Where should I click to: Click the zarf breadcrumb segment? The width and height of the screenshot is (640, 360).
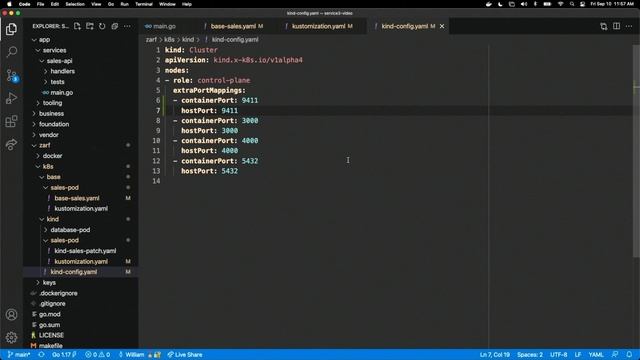(x=151, y=40)
